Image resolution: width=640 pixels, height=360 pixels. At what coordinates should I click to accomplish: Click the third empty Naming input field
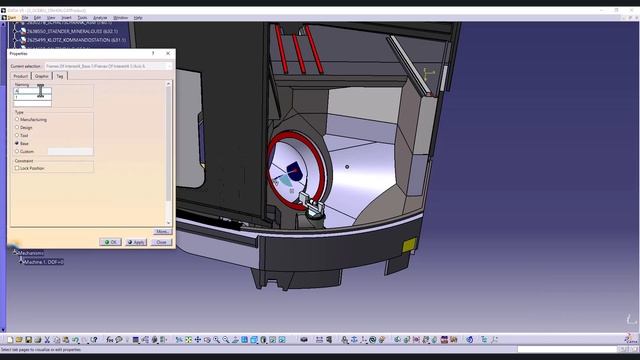pos(33,104)
